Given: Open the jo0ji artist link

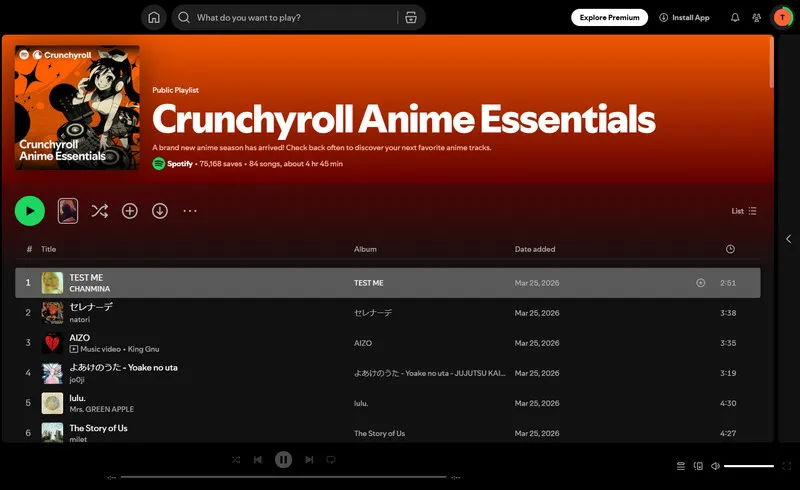Looking at the screenshot, I should [77, 380].
